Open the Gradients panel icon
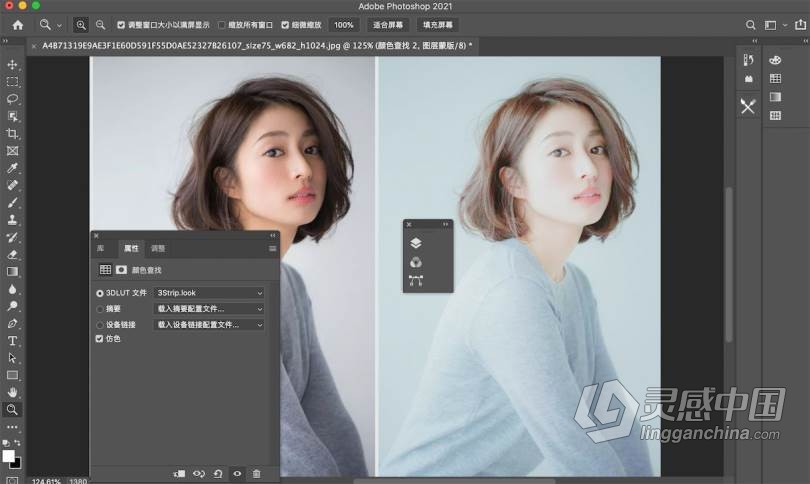The height and width of the screenshot is (484, 810). tap(775, 97)
